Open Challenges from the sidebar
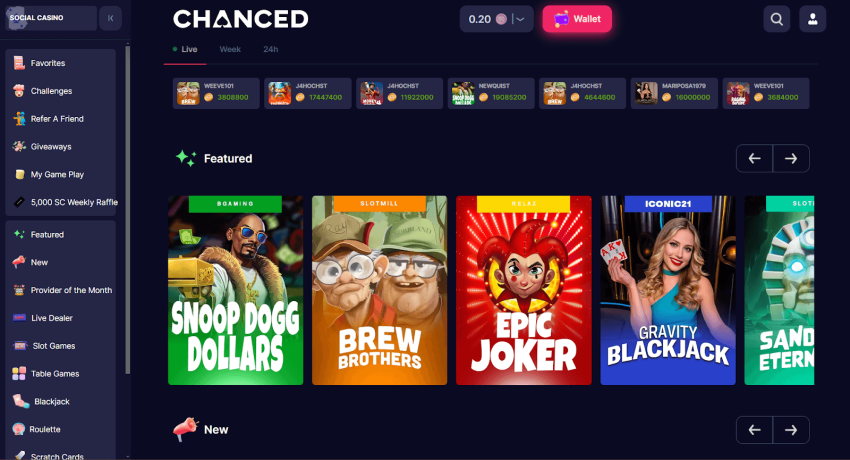The image size is (850, 460). coord(60,91)
